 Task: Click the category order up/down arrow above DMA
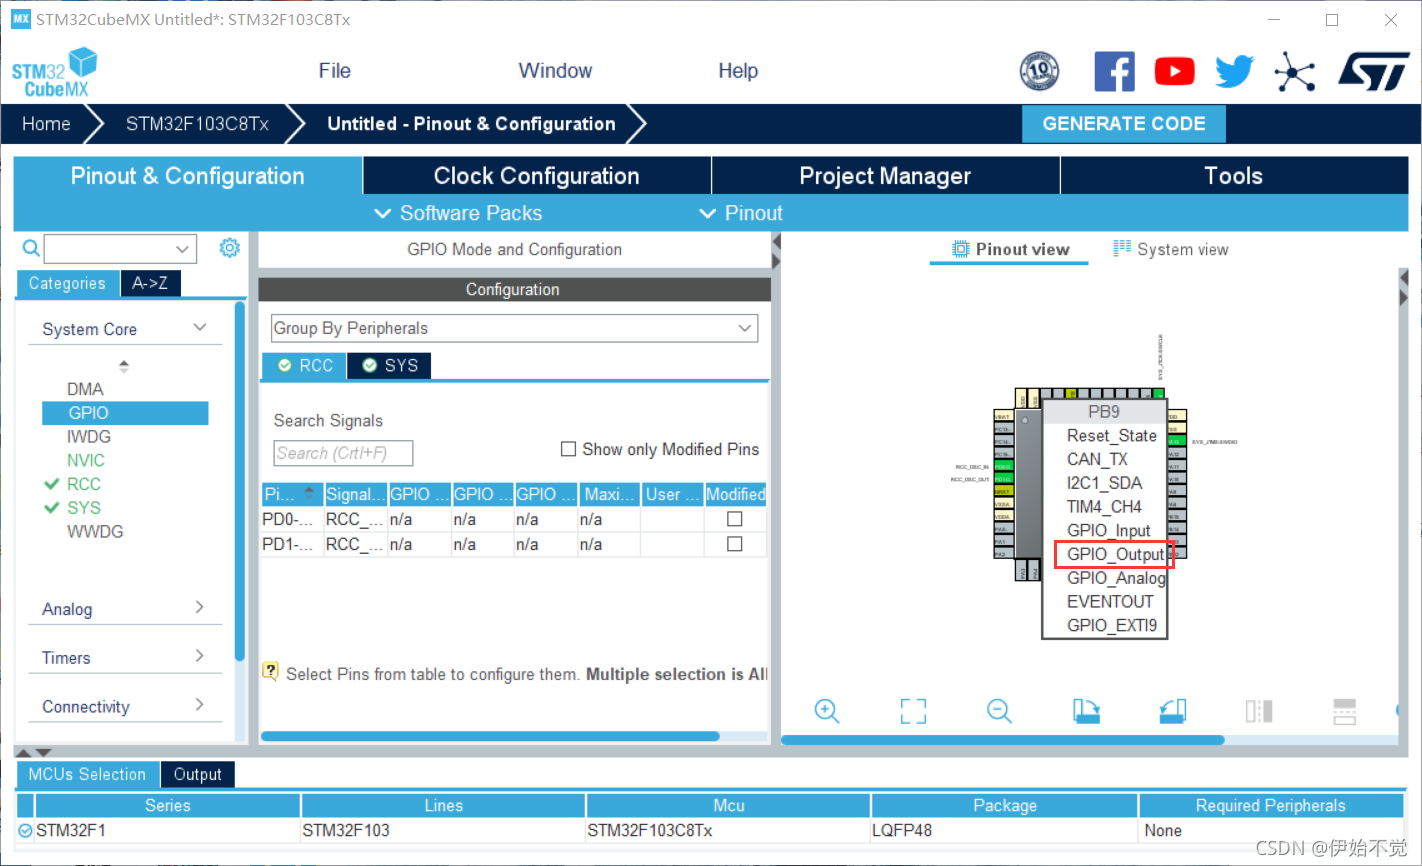pyautogui.click(x=124, y=366)
